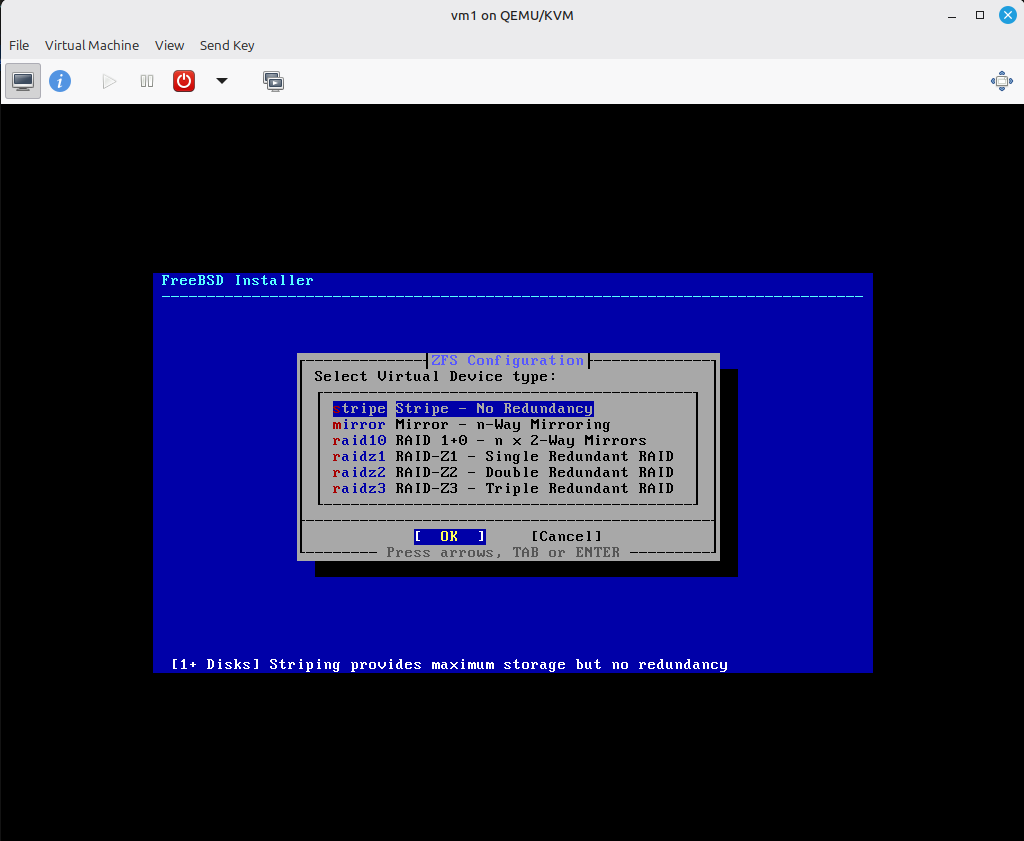Viewport: 1024px width, 841px height.
Task: Expand the shutdown options dropdown arrow
Action: tap(222, 81)
